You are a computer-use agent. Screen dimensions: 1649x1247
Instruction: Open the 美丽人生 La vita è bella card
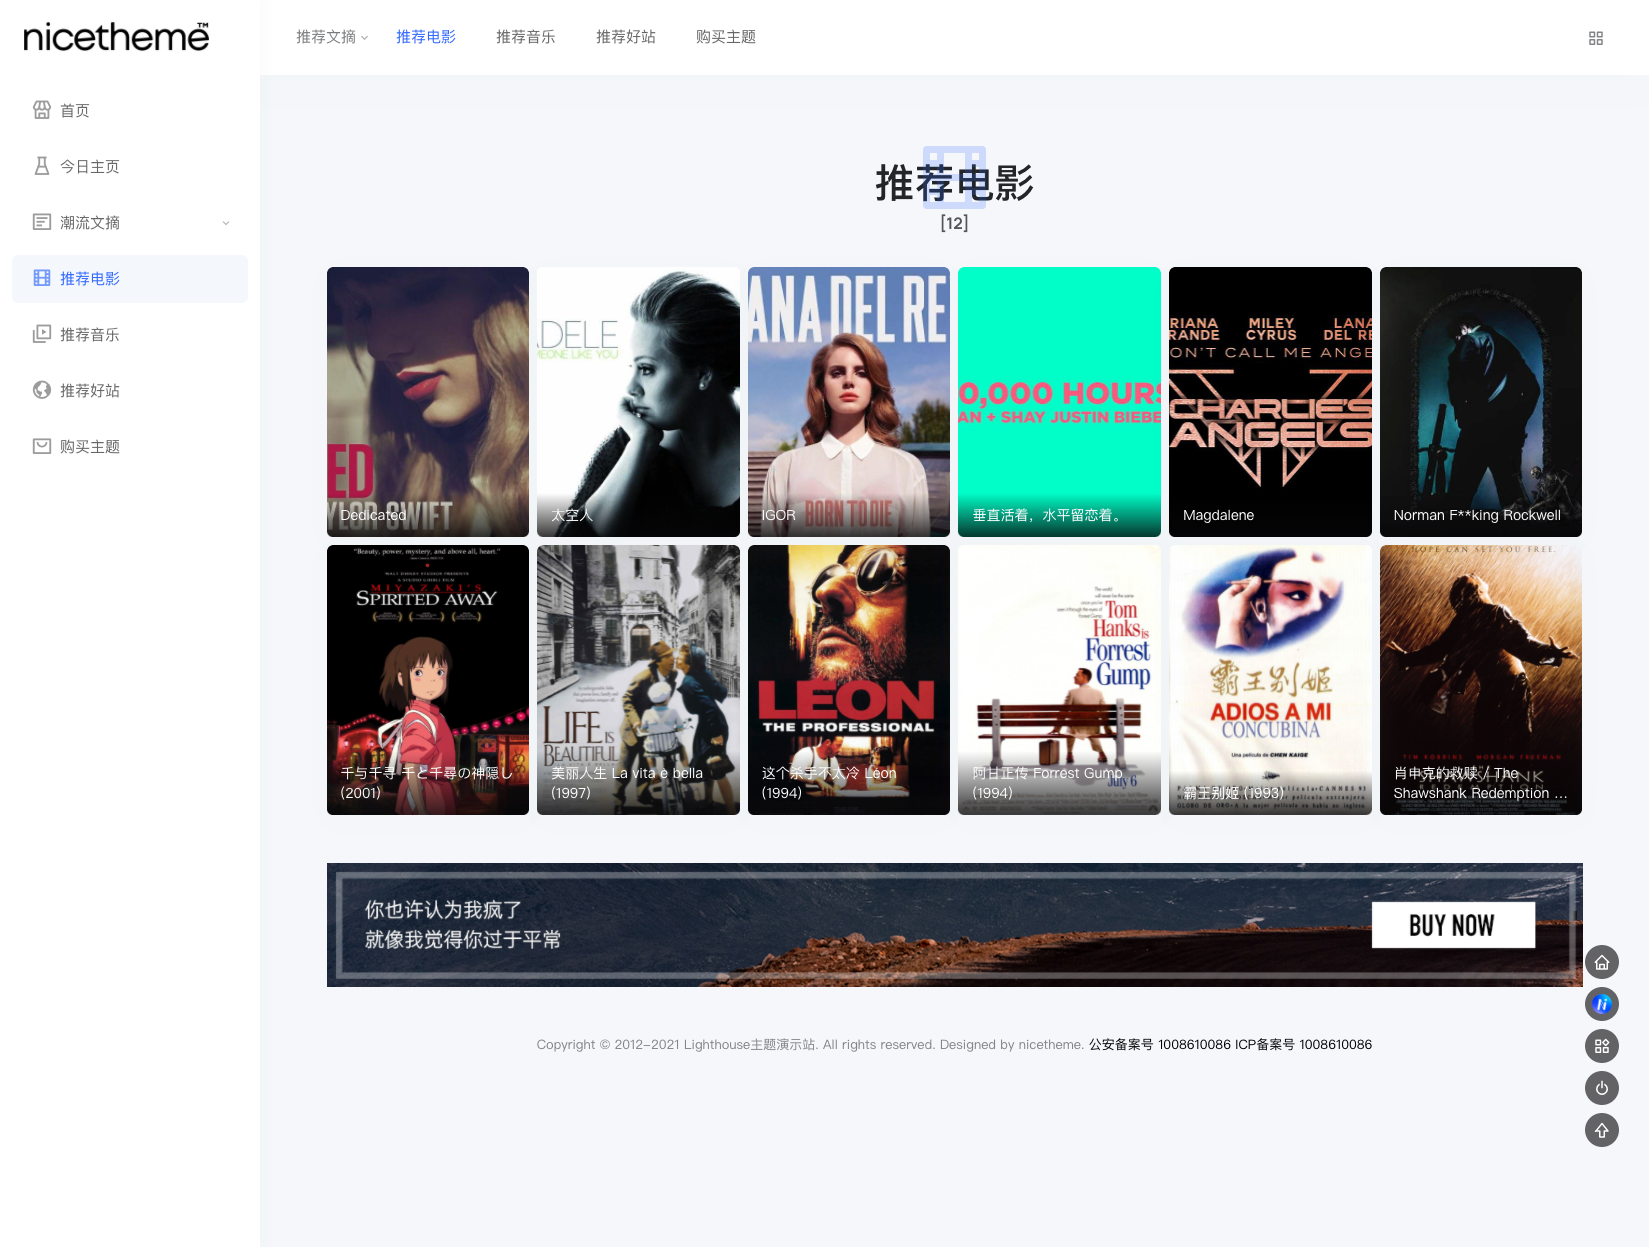638,680
